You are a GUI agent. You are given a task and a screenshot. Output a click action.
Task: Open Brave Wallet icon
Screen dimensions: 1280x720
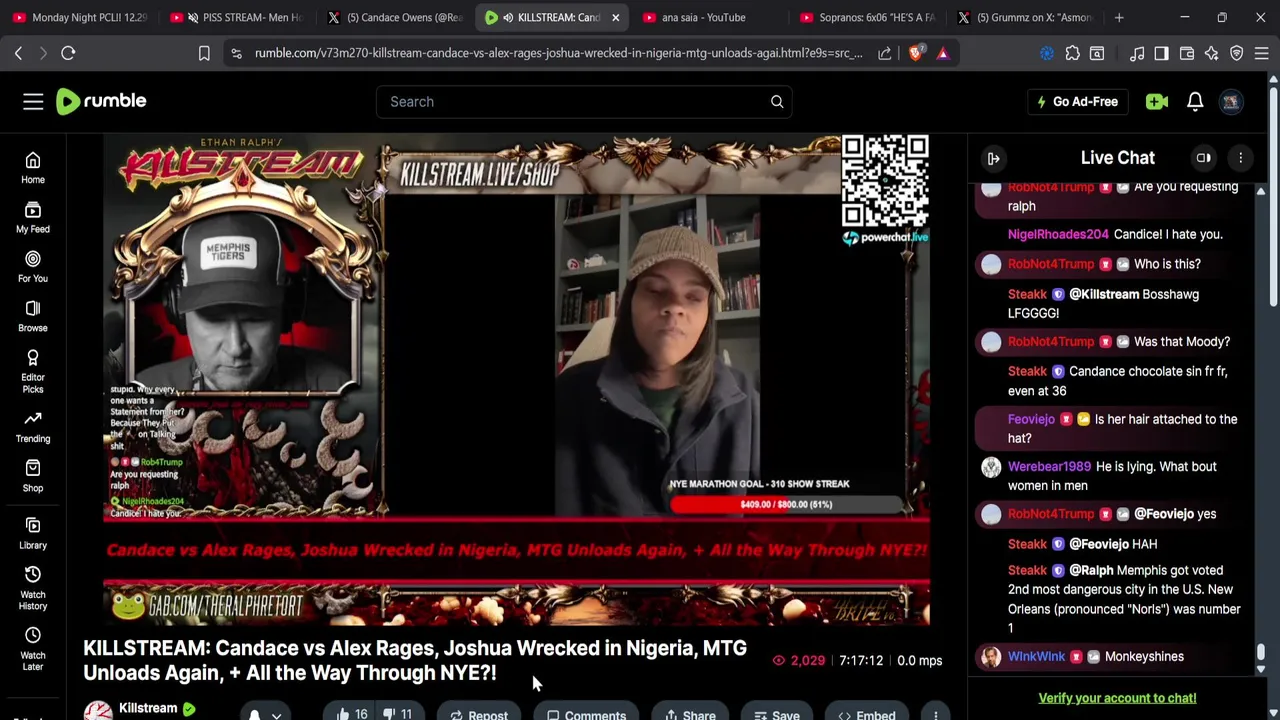1187,53
